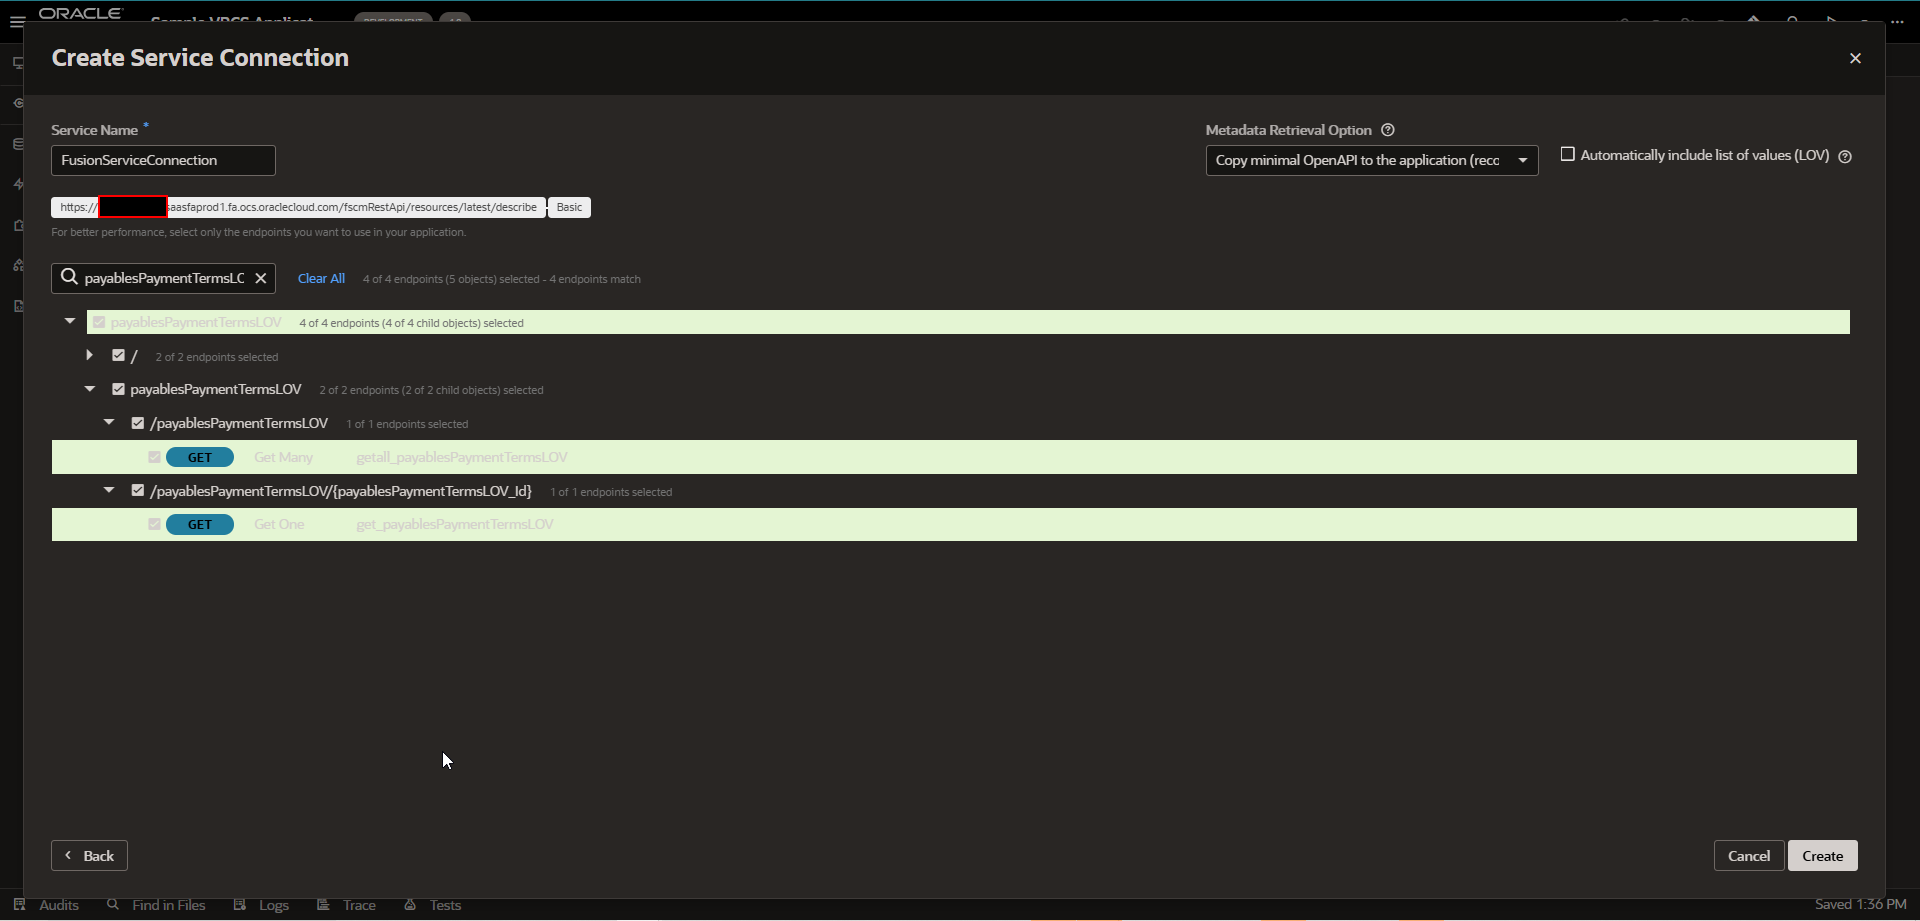Open the Trace tab in the bottom bar
1920x921 pixels.
[347, 905]
